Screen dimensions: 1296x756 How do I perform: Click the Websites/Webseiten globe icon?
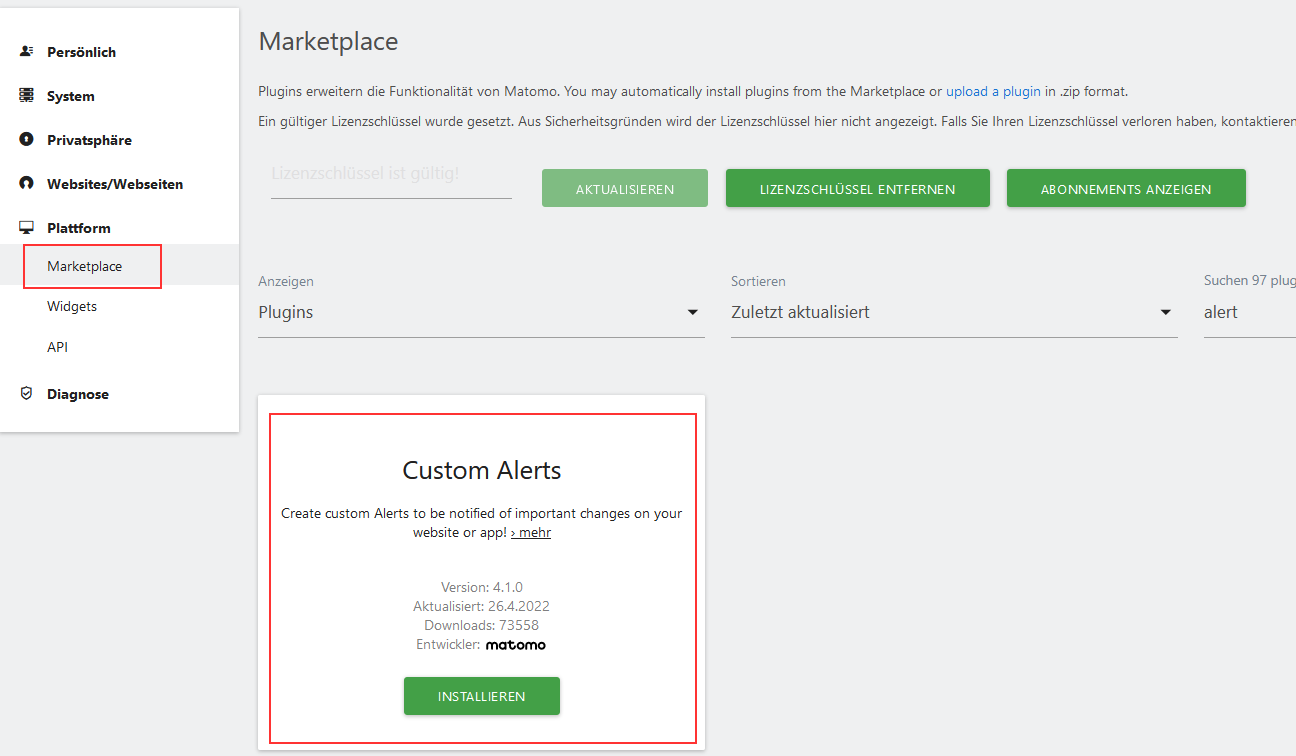[x=27, y=183]
